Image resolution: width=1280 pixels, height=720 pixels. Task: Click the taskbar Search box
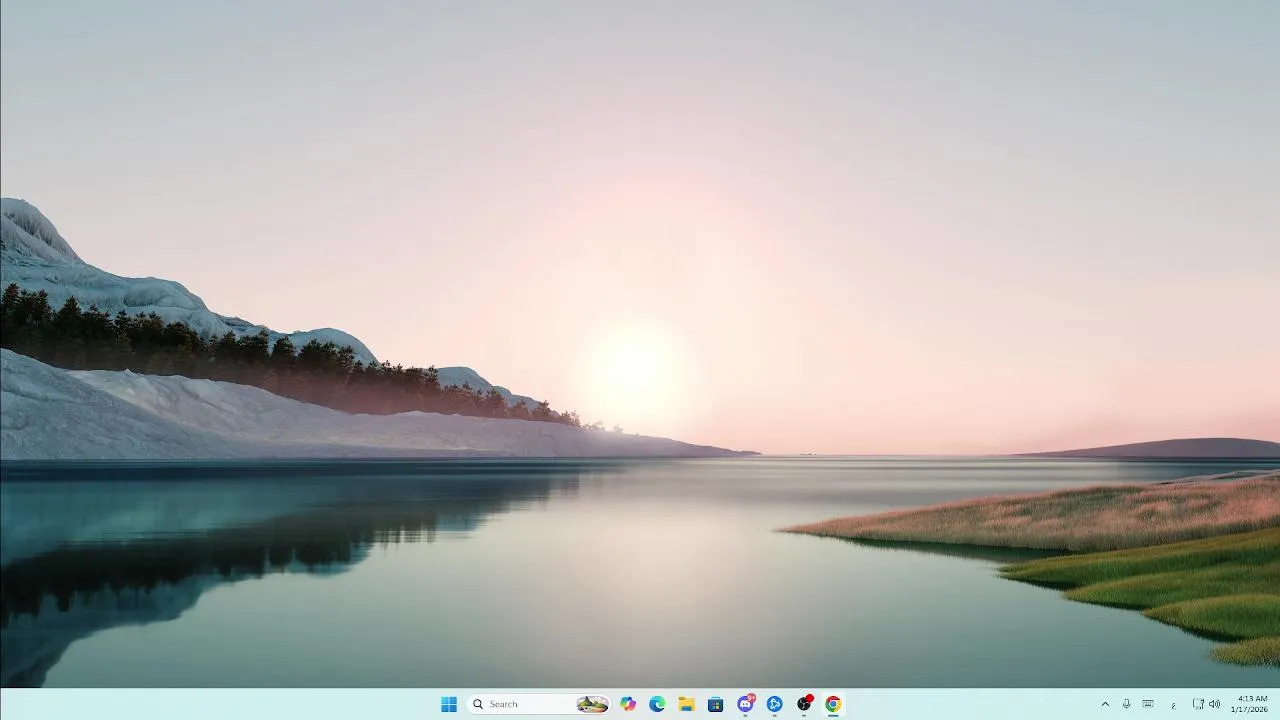pyautogui.click(x=538, y=704)
